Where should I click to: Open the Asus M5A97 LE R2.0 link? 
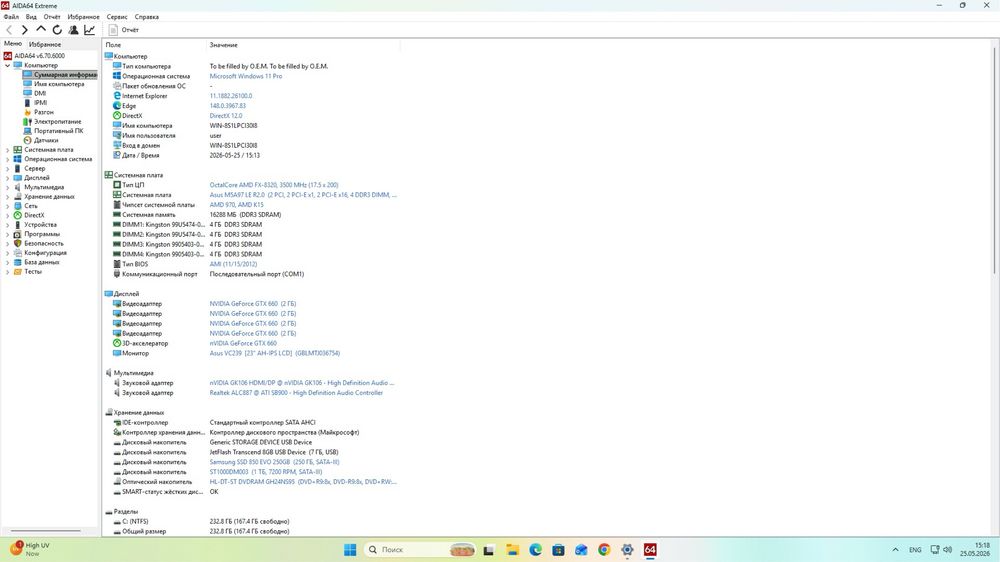click(x=303, y=195)
